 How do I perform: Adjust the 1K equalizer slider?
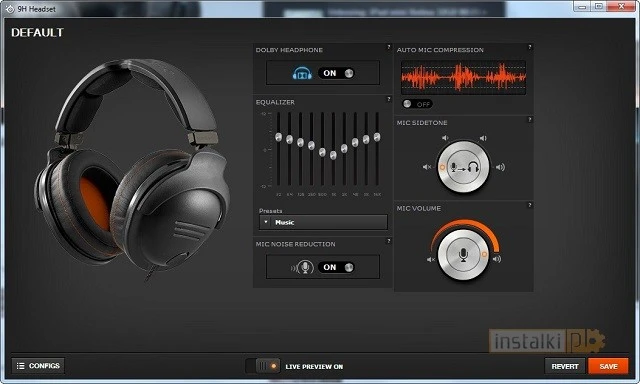(x=333, y=155)
